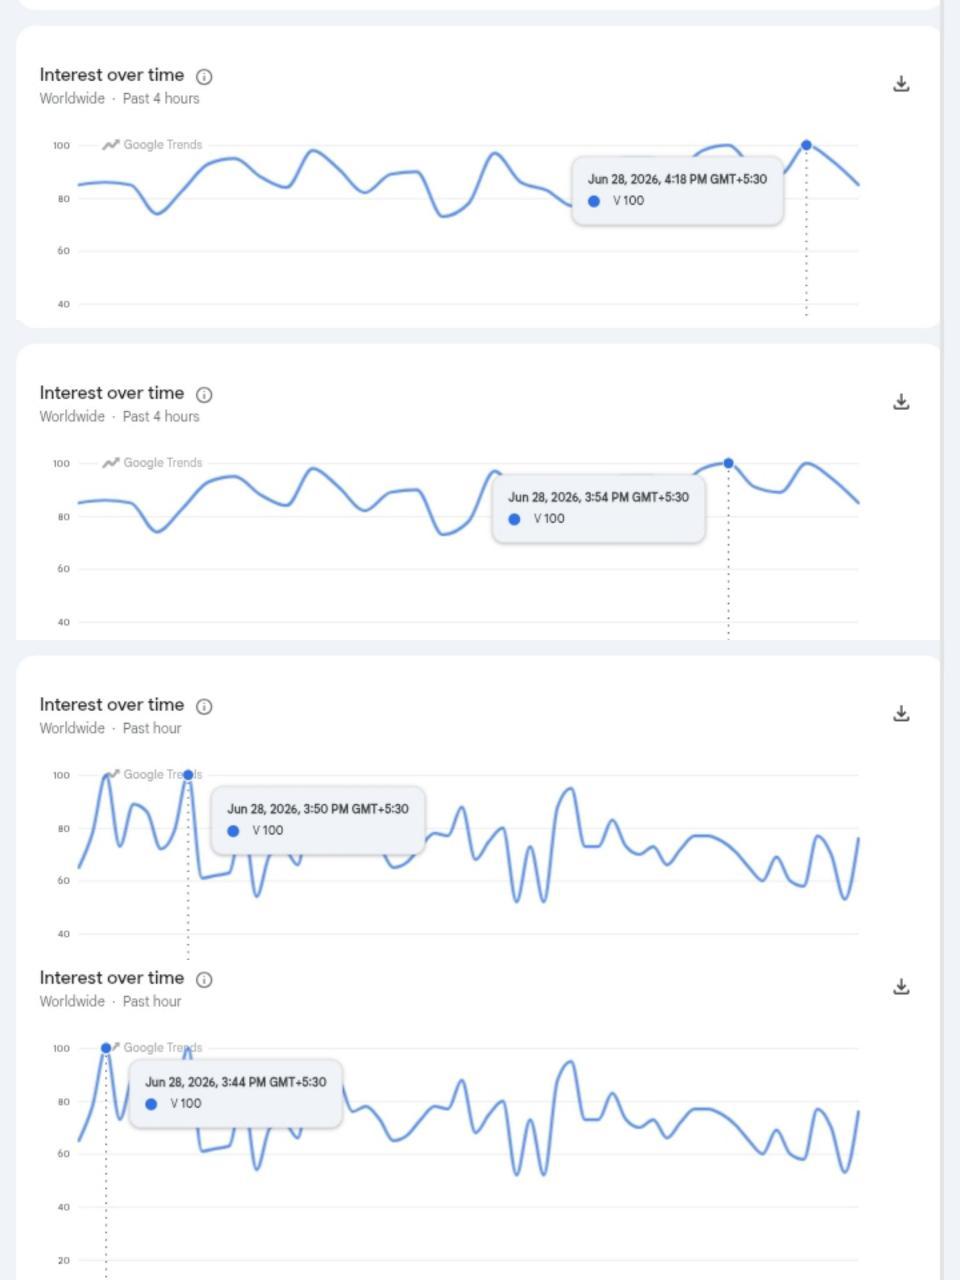Select the 3:54 PM data point marker
Image resolution: width=960 pixels, height=1280 pixels.
(x=728, y=463)
